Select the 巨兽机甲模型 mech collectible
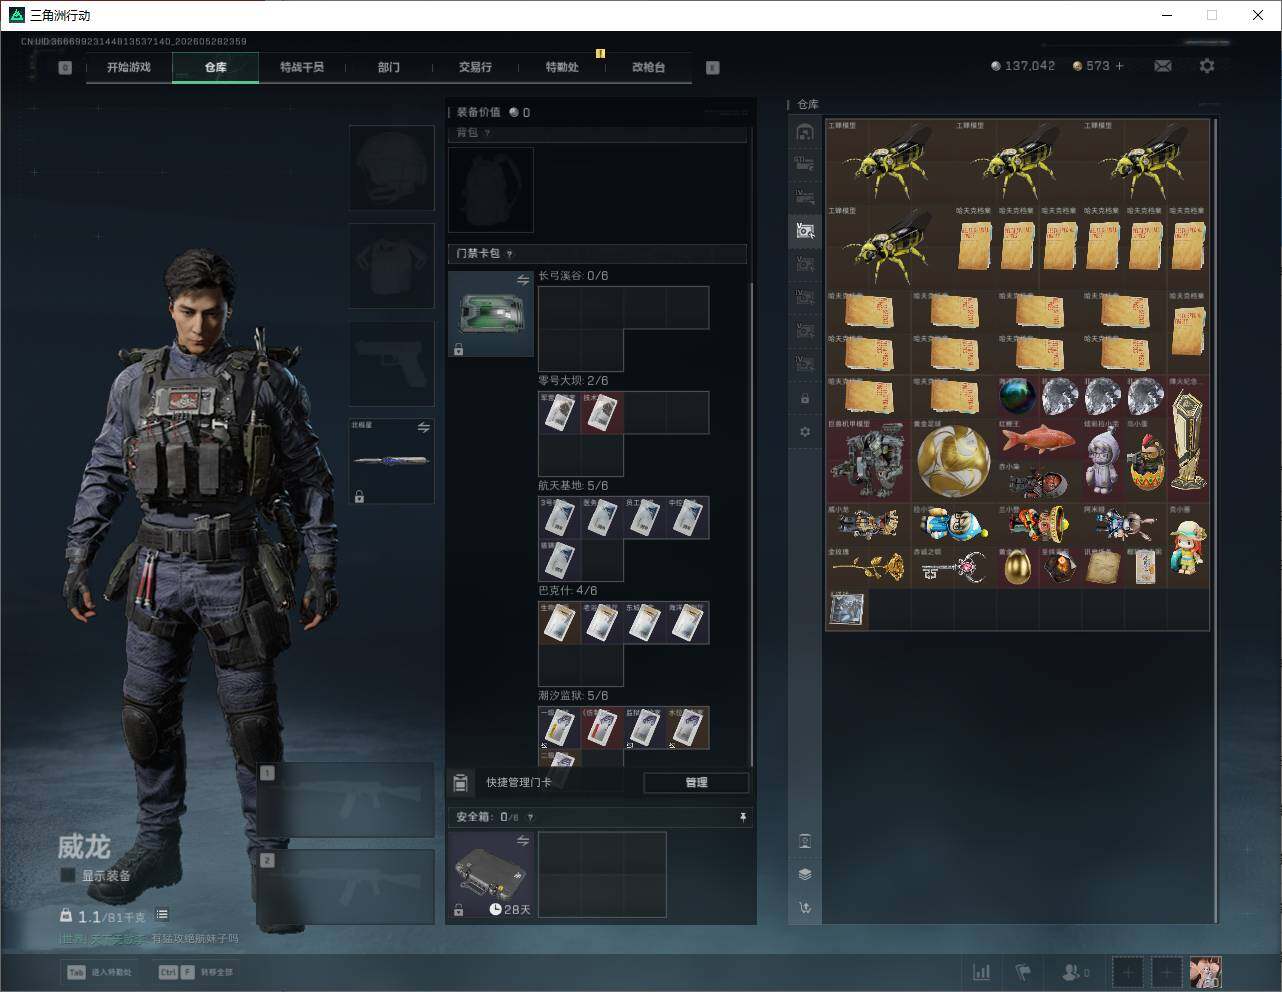The image size is (1282, 992). coord(868,460)
